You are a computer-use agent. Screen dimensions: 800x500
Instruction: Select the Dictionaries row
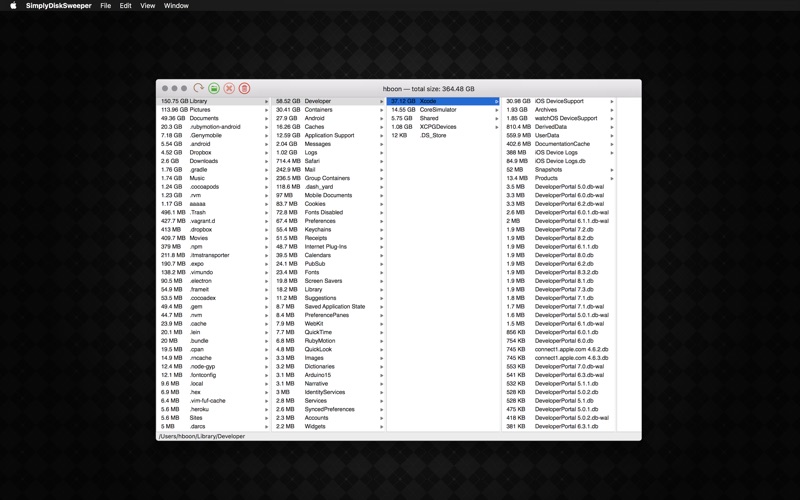(x=329, y=366)
